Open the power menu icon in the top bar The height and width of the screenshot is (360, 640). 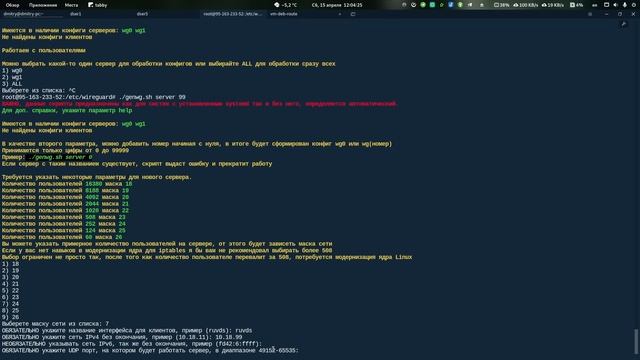point(633,5)
